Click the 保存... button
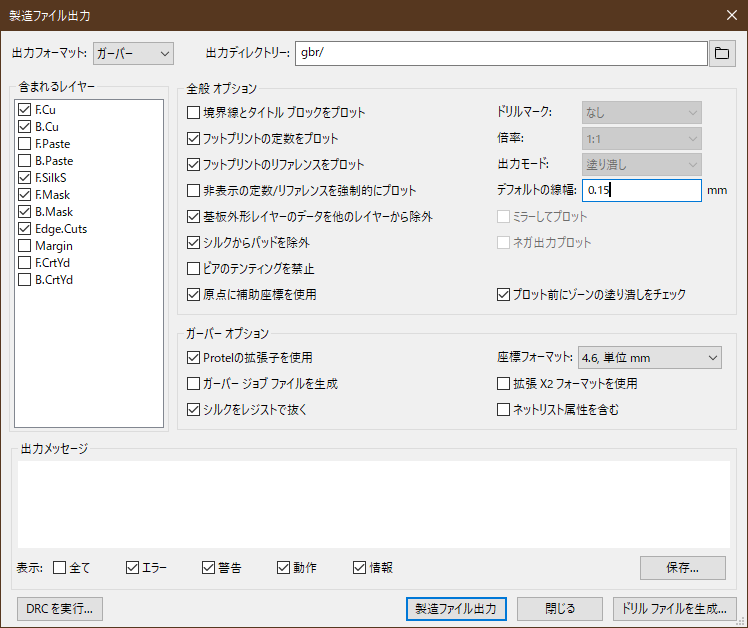This screenshot has width=748, height=628. [683, 568]
